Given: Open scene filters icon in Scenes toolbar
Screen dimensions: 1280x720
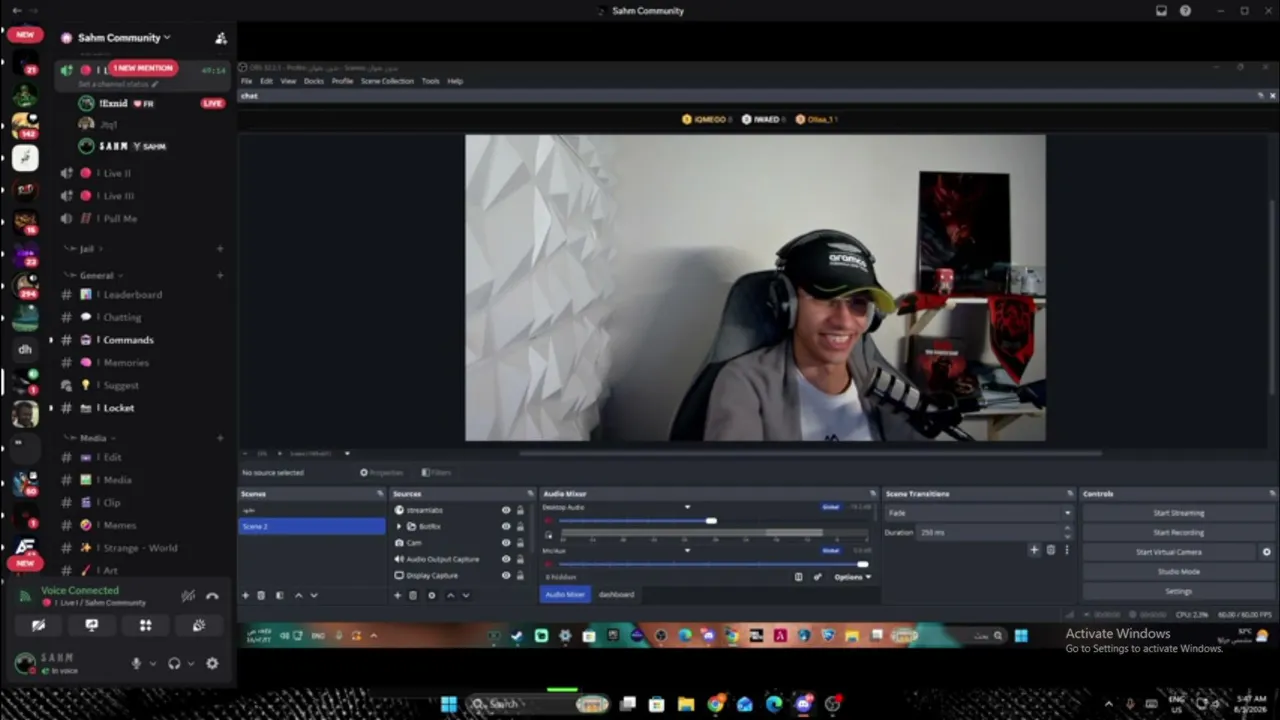Looking at the screenshot, I should (x=279, y=595).
